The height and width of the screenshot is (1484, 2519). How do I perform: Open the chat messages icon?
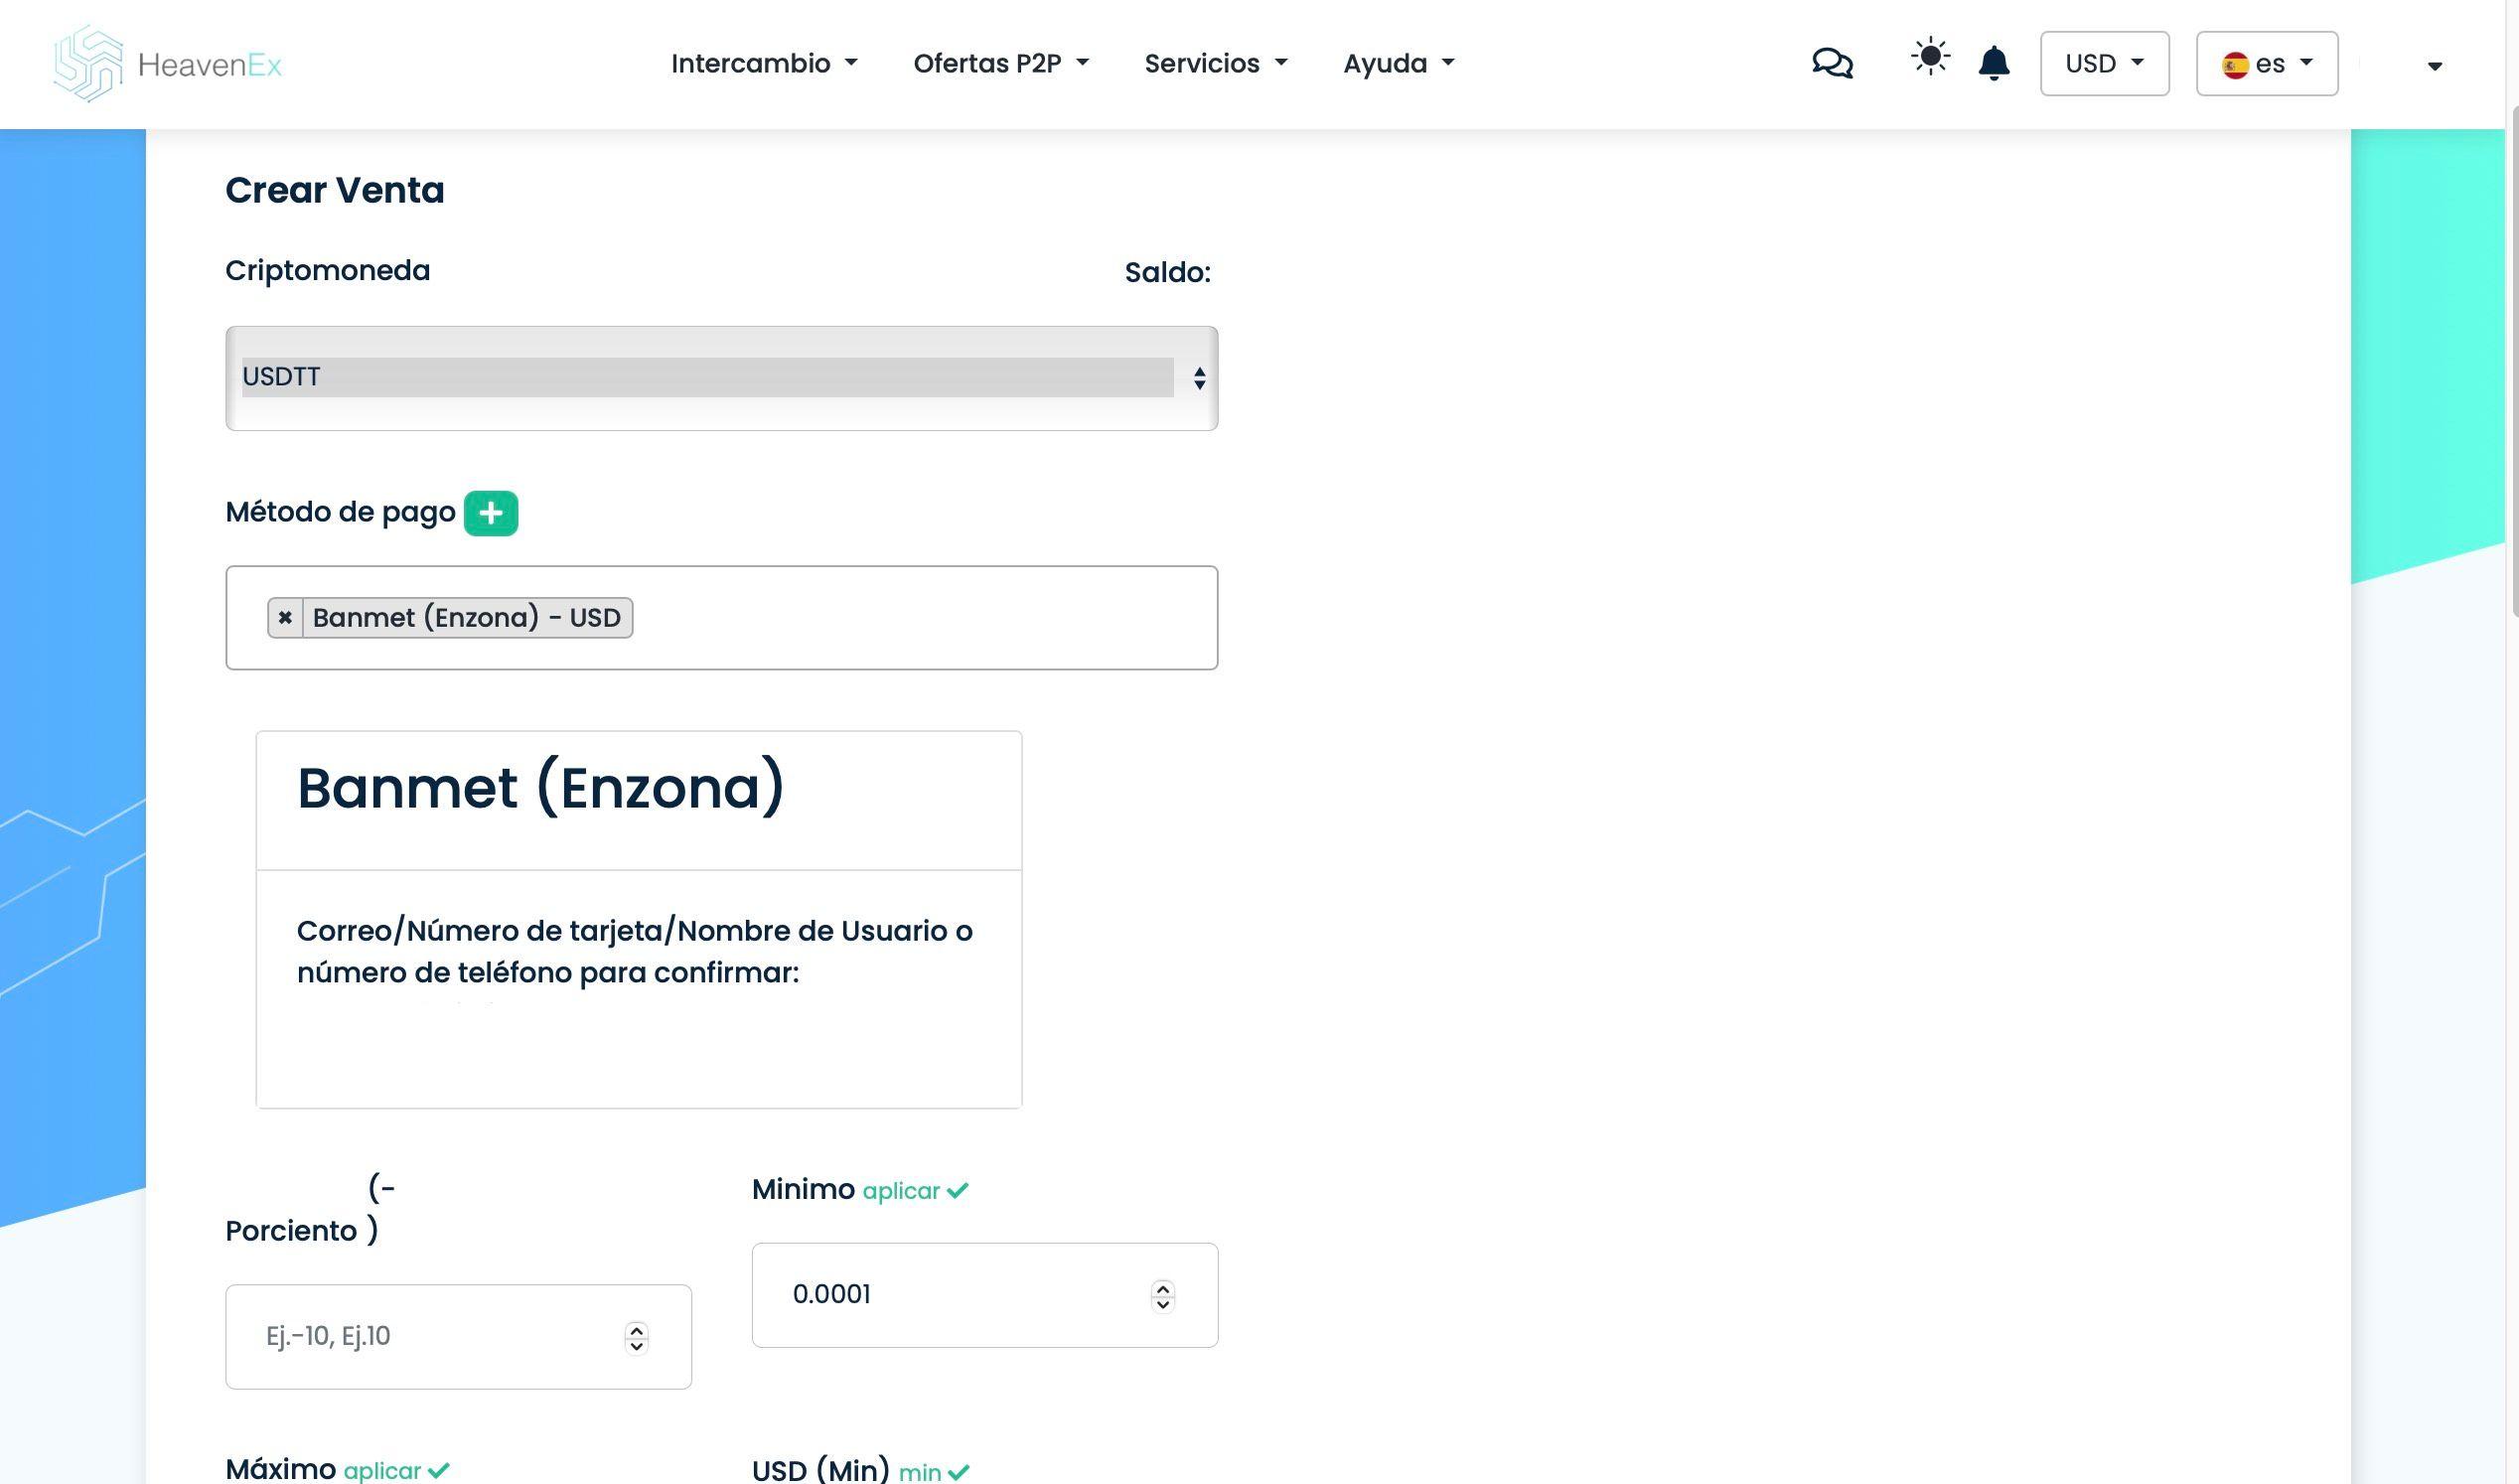(1832, 64)
